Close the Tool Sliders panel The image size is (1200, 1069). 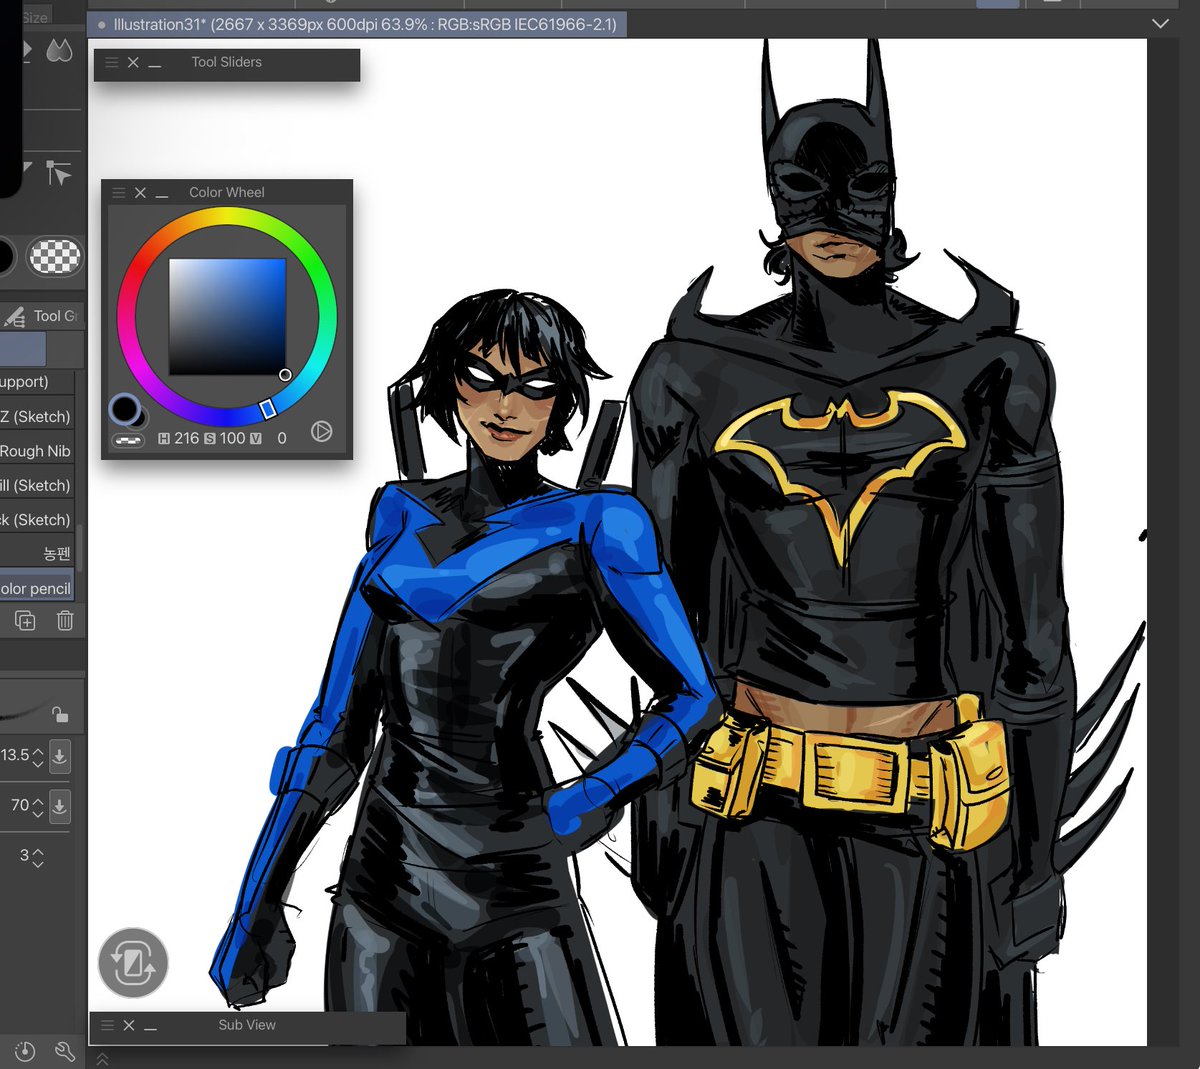click(133, 63)
